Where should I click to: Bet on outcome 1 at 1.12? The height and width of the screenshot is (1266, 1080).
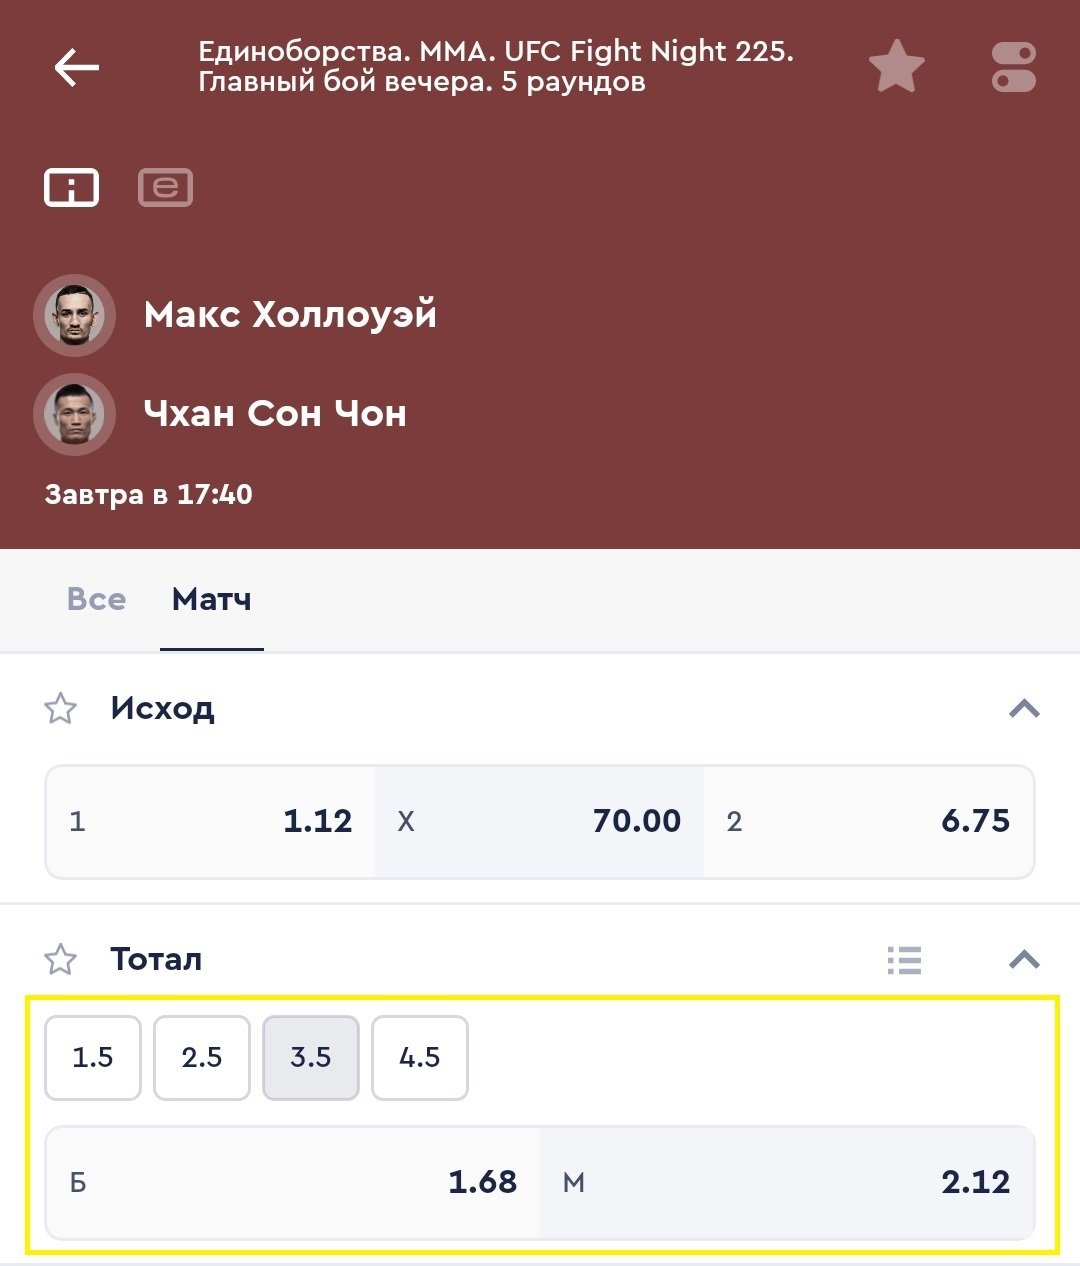210,822
